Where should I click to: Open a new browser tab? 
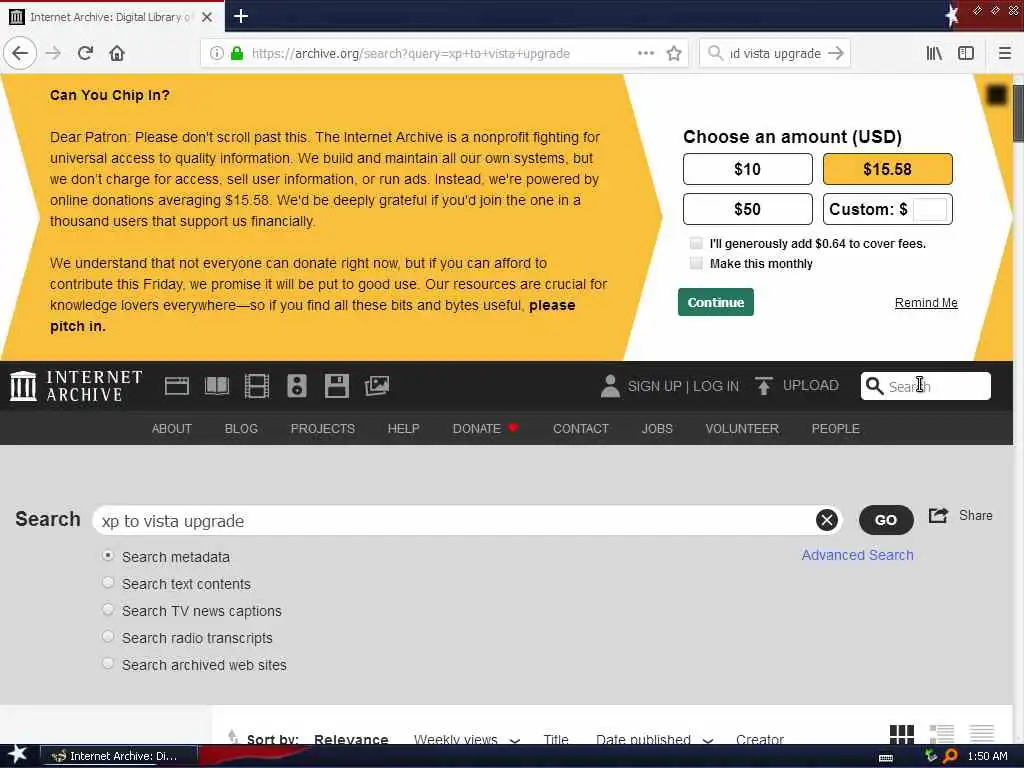pos(240,16)
